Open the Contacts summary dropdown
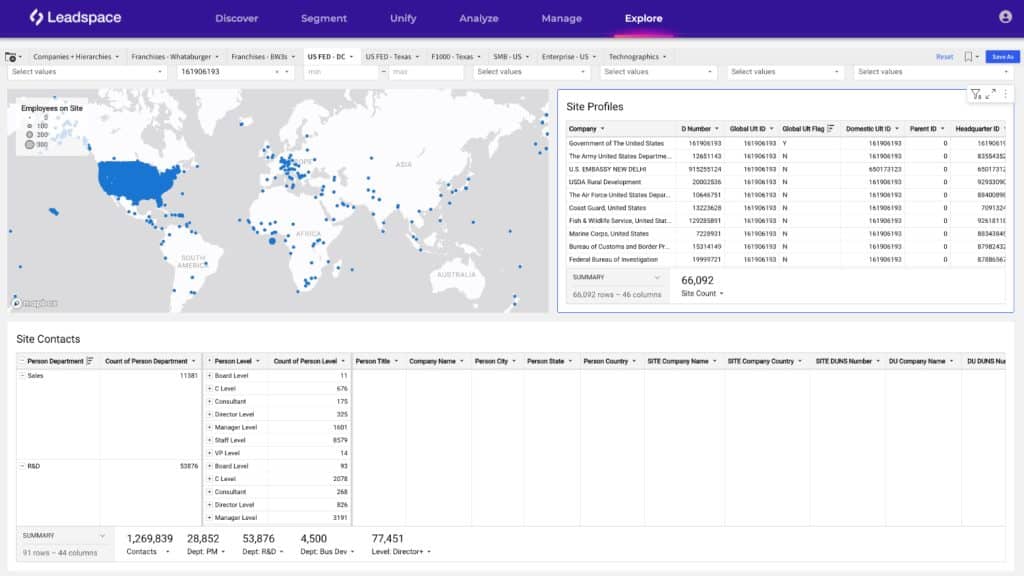Screen dimensions: 1024x576 (167, 552)
